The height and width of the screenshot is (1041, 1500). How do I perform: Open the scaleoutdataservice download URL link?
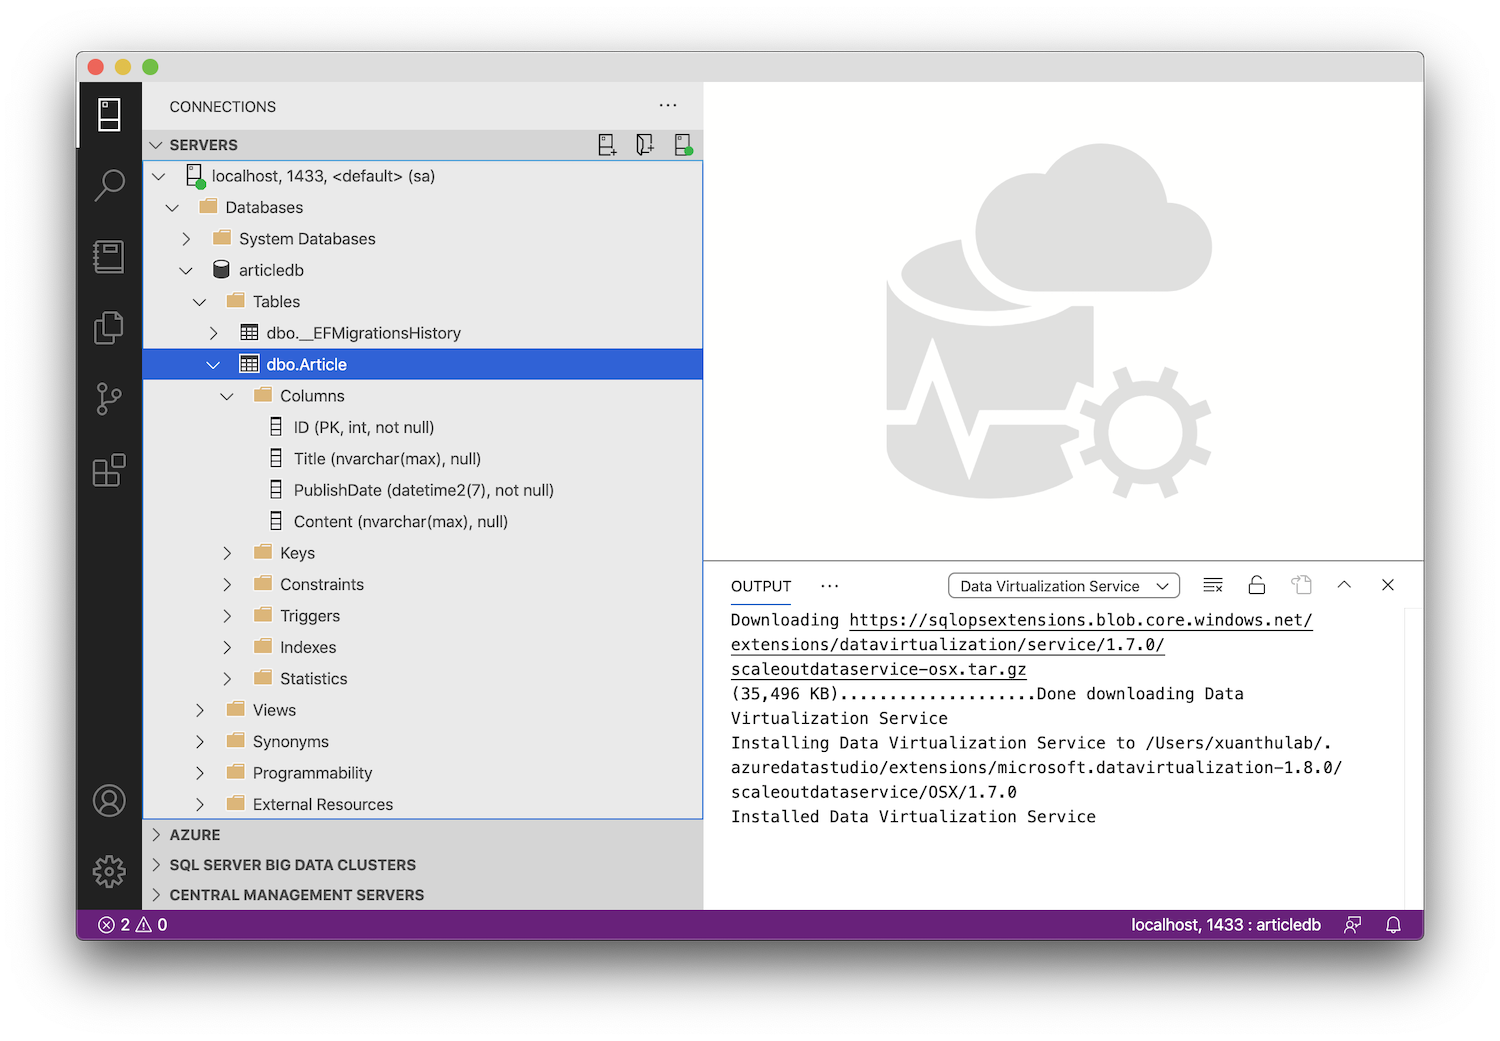coord(1021,645)
